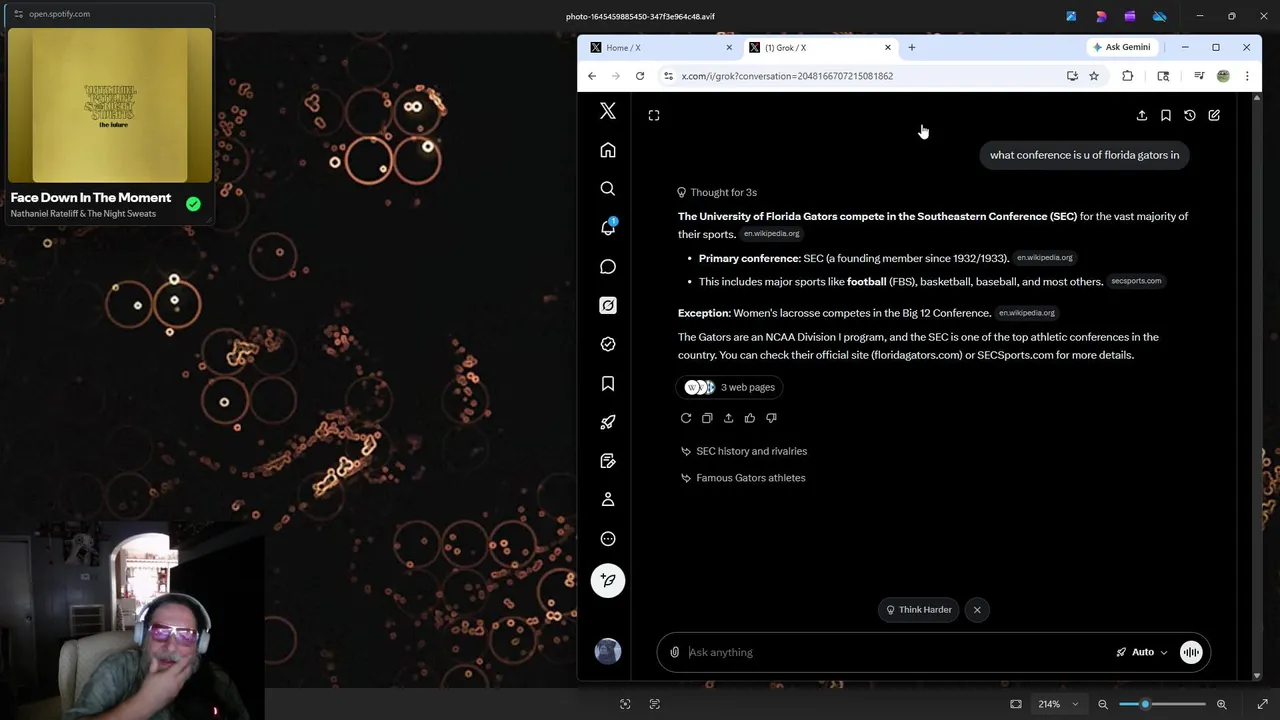Image resolution: width=1280 pixels, height=720 pixels.
Task: Open the 214% zoom dropdown in photo viewer
Action: pos(1058,704)
